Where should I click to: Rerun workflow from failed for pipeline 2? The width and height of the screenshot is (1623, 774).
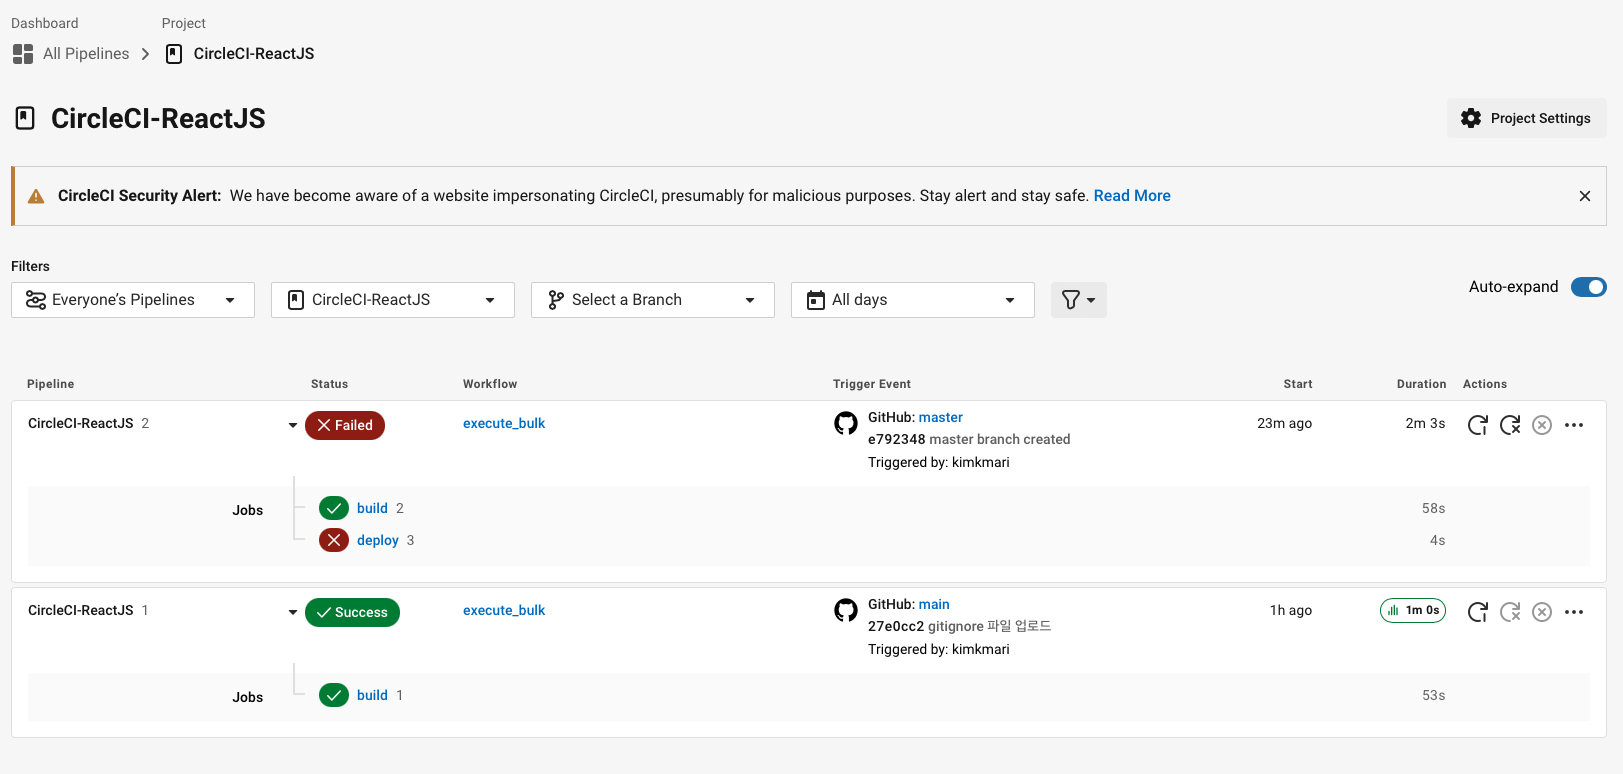pos(1510,425)
